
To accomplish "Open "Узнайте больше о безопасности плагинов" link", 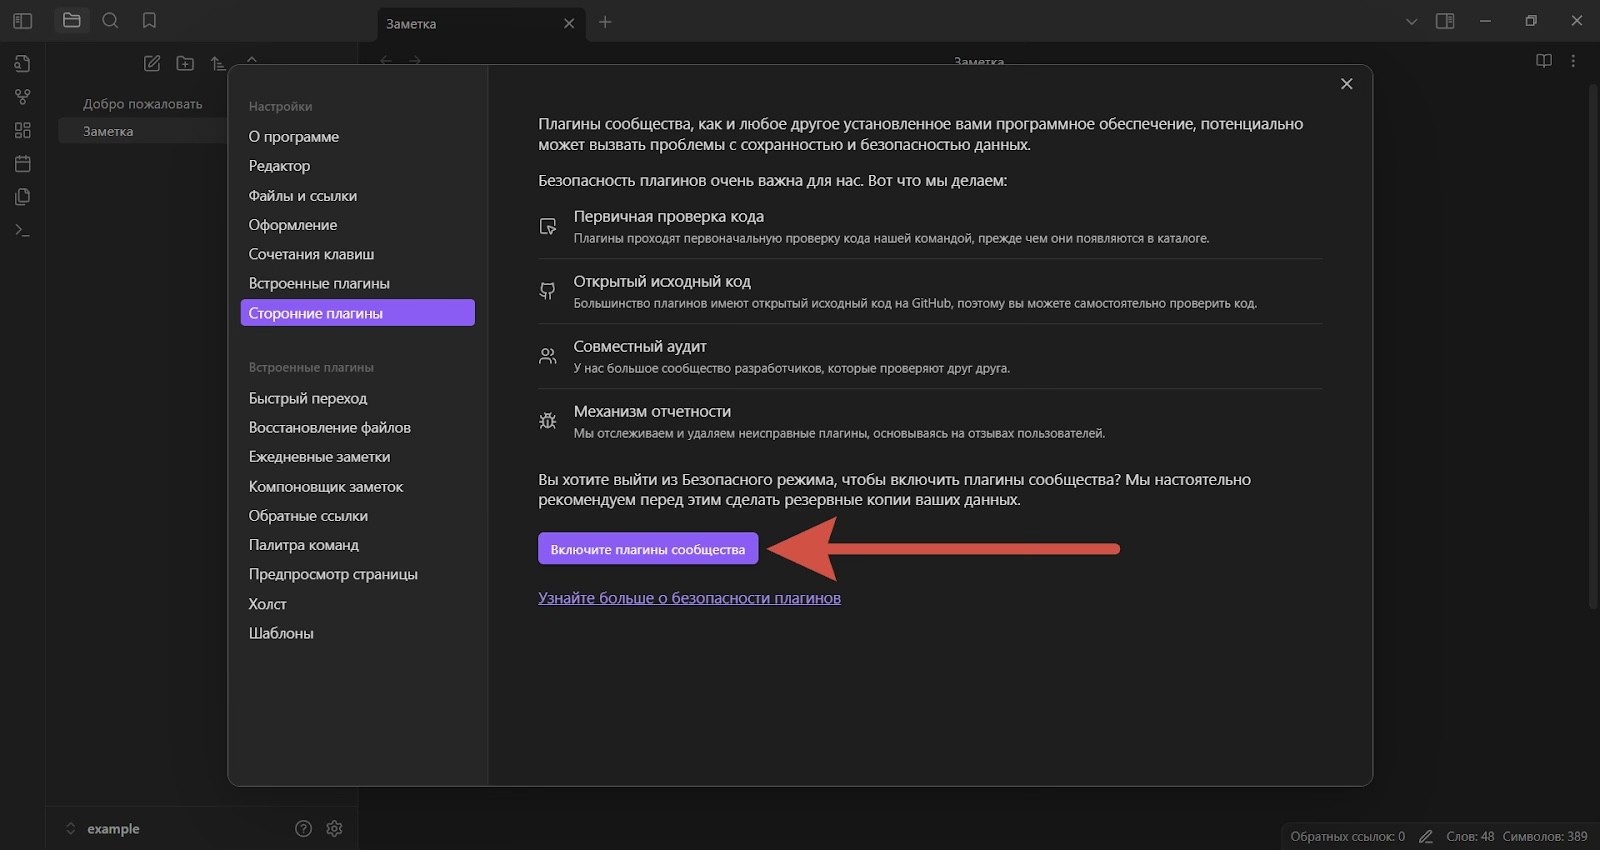I will [689, 598].
